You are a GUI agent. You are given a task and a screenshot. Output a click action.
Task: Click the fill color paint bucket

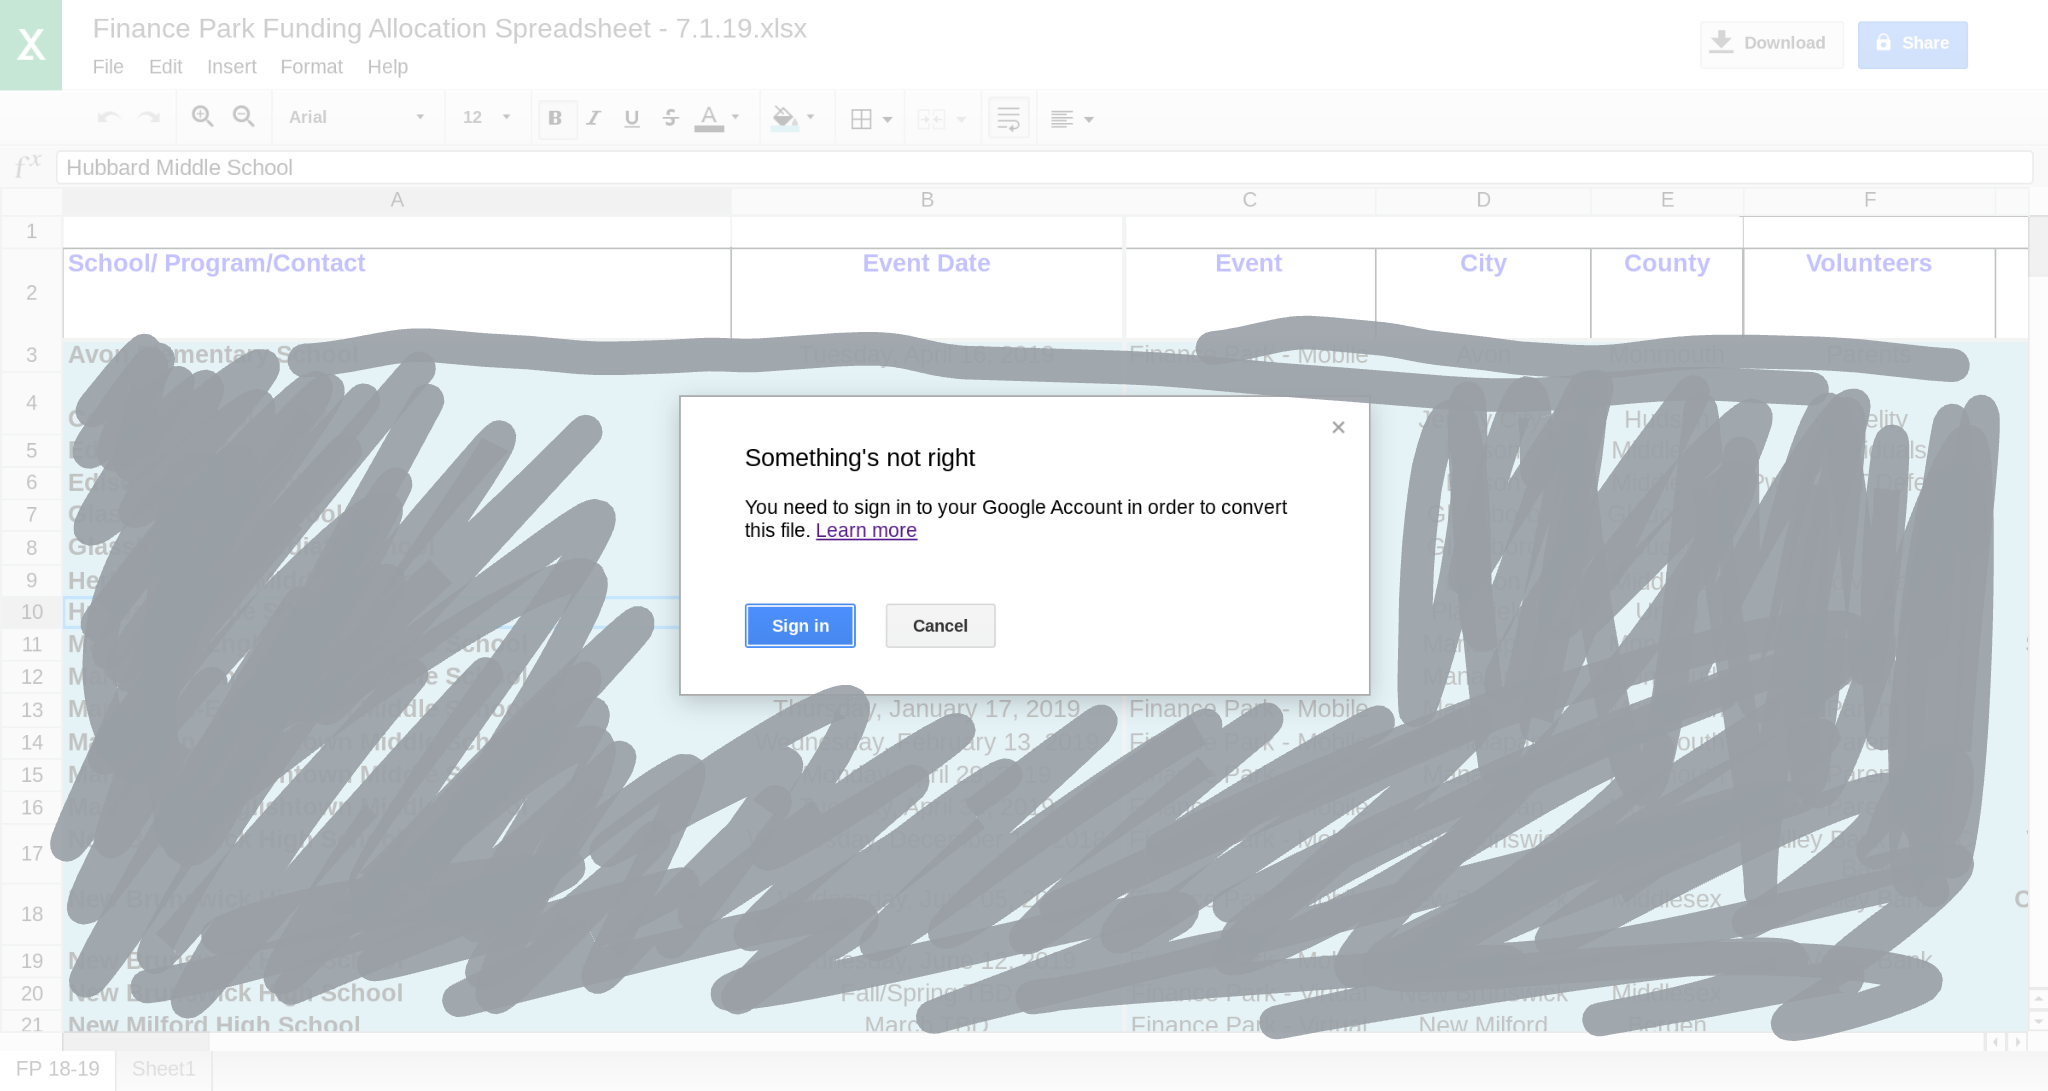(785, 118)
